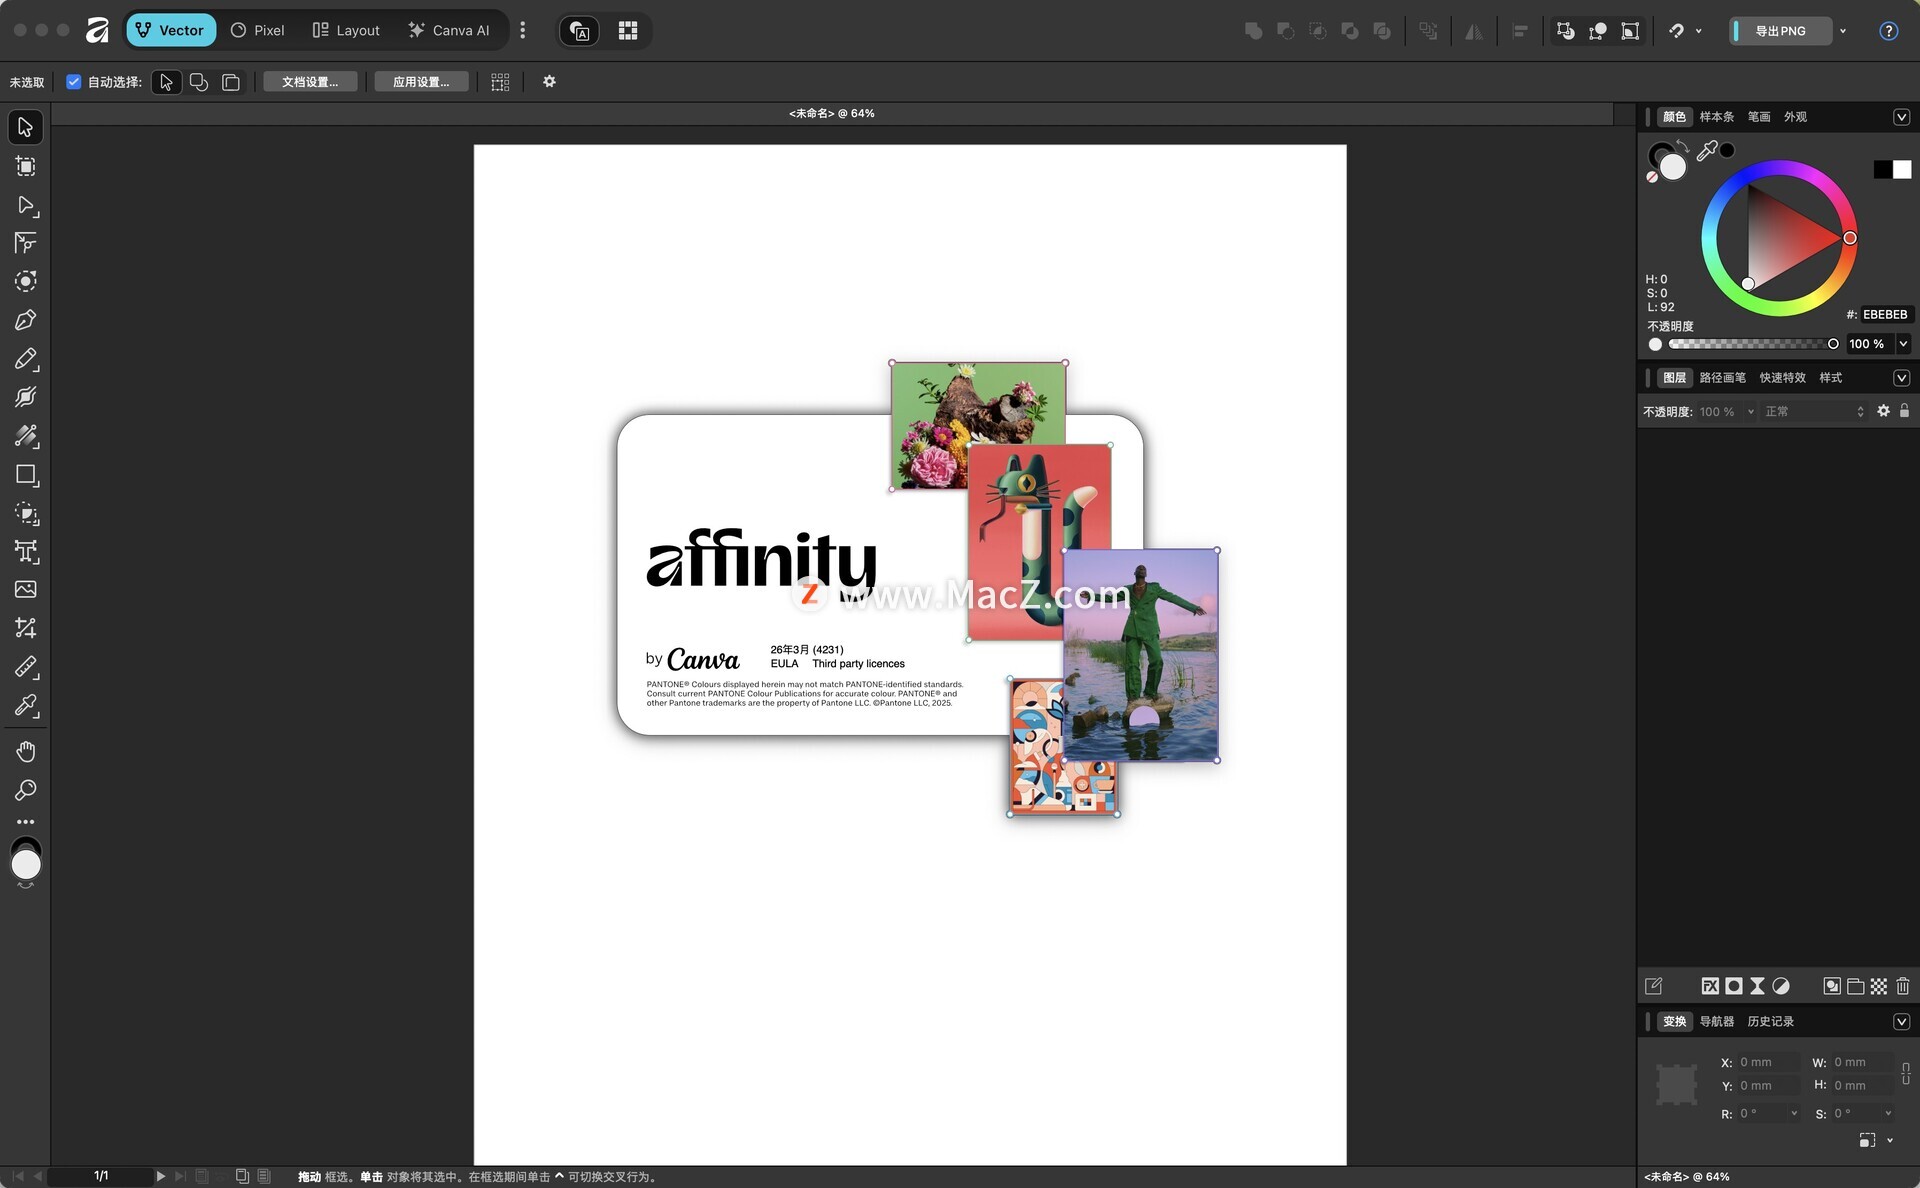Click the opacity slider in color panel
1920x1188 pixels.
point(1749,344)
